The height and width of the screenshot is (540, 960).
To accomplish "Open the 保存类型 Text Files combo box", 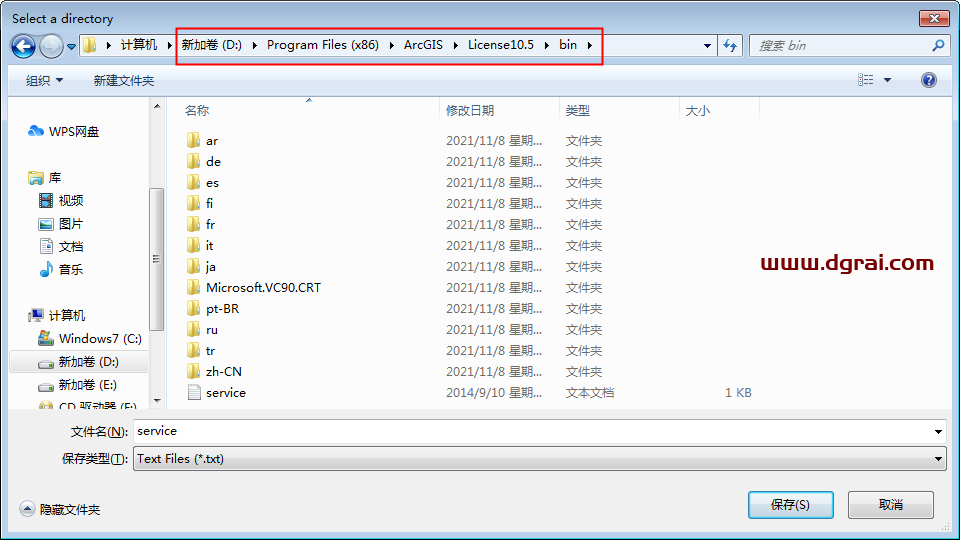I will [x=539, y=459].
